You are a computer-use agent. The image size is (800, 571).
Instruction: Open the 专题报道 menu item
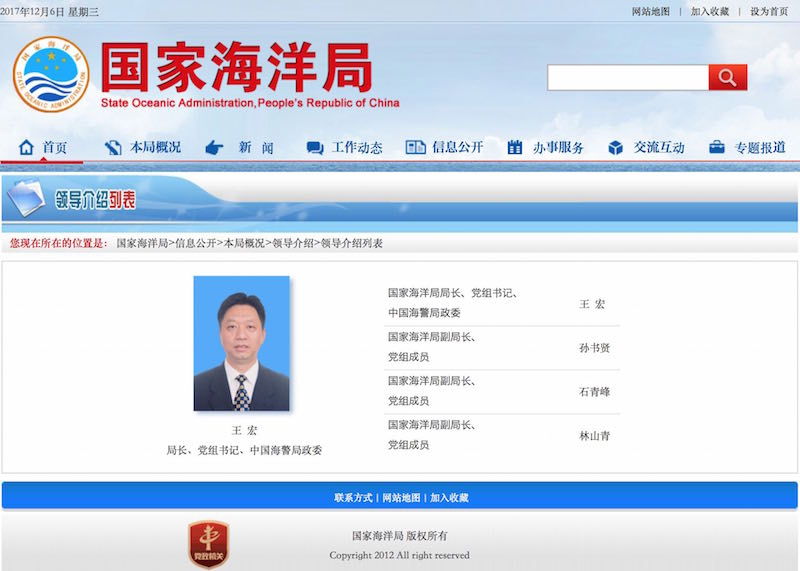760,147
